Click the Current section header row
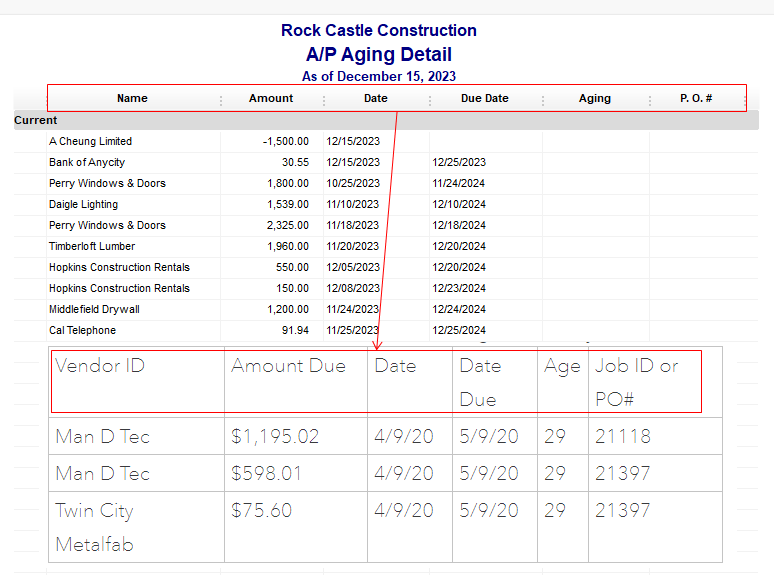Viewport: 774px width, 575px height. (x=36, y=120)
